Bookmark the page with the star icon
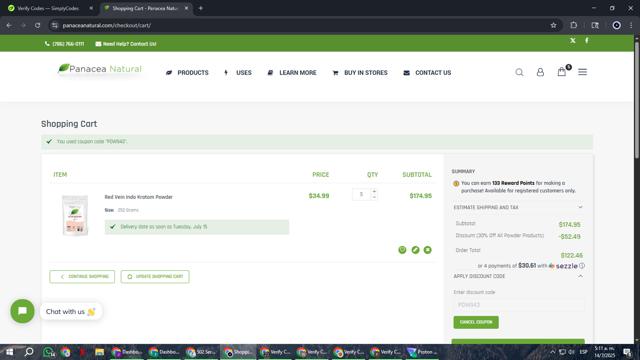Viewport: 640px width, 360px height. click(553, 25)
